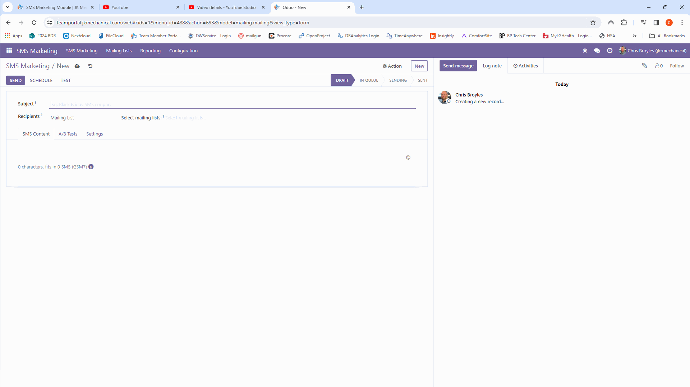Click the Schedule button

click(41, 81)
